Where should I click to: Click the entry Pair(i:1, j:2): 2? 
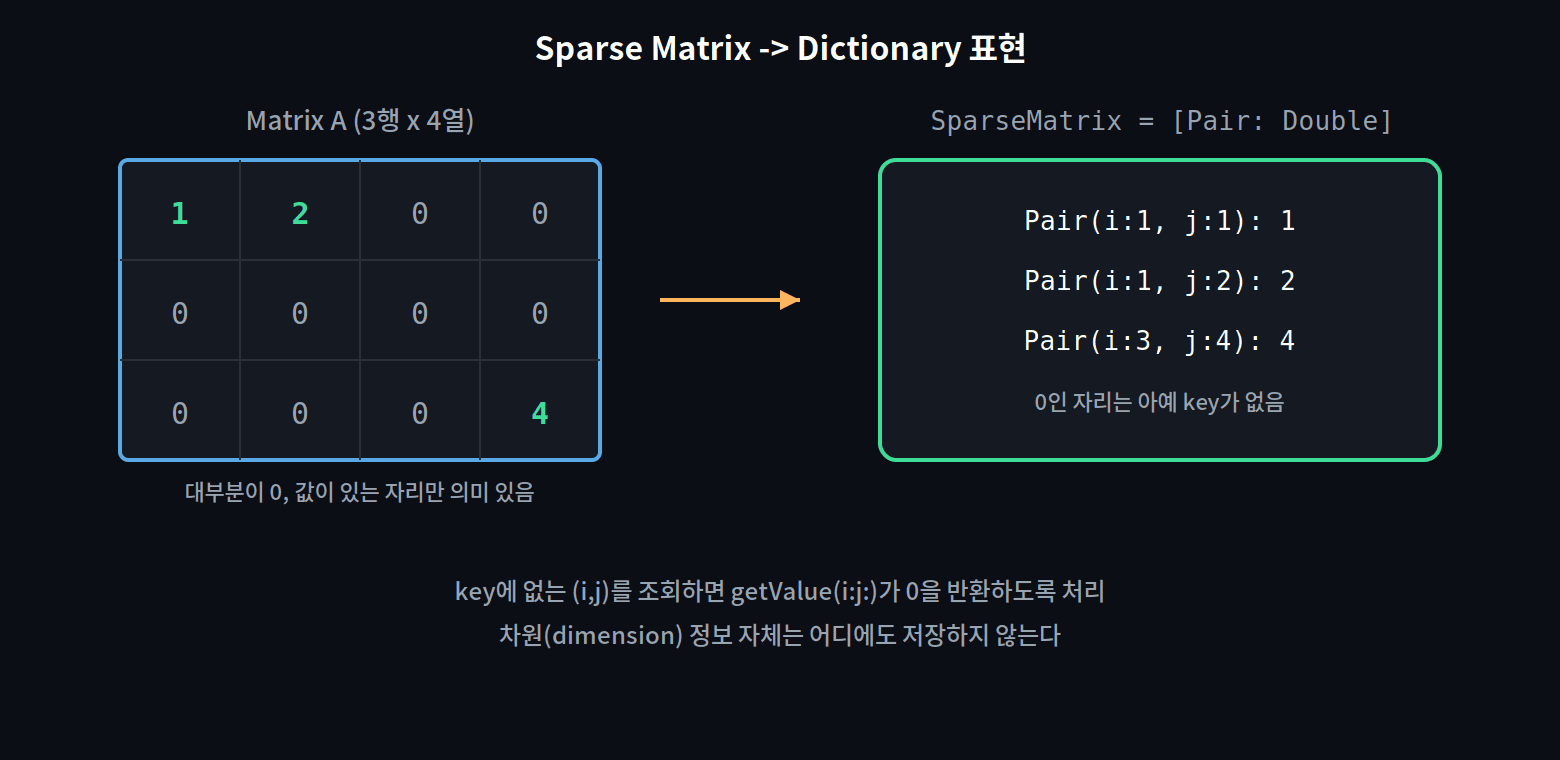tap(1160, 281)
